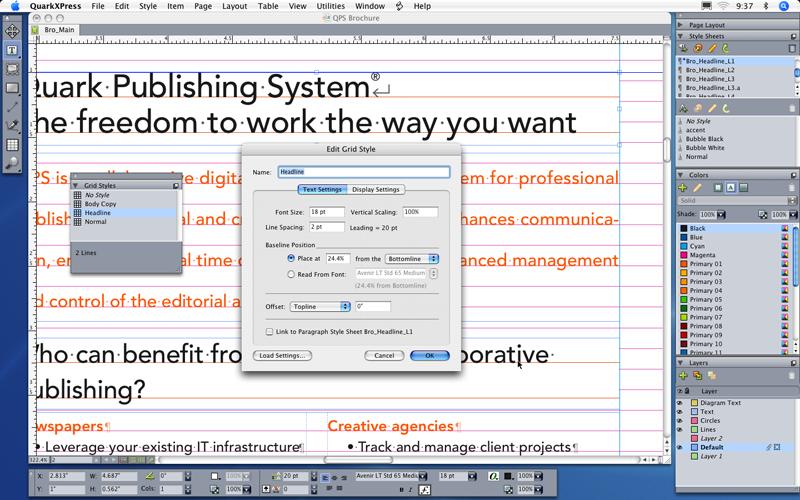Switch to Text Settings tab

pyautogui.click(x=322, y=189)
